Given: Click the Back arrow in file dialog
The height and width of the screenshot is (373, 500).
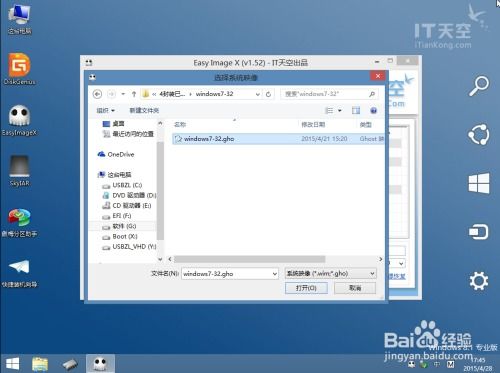Looking at the screenshot, I should (x=97, y=94).
